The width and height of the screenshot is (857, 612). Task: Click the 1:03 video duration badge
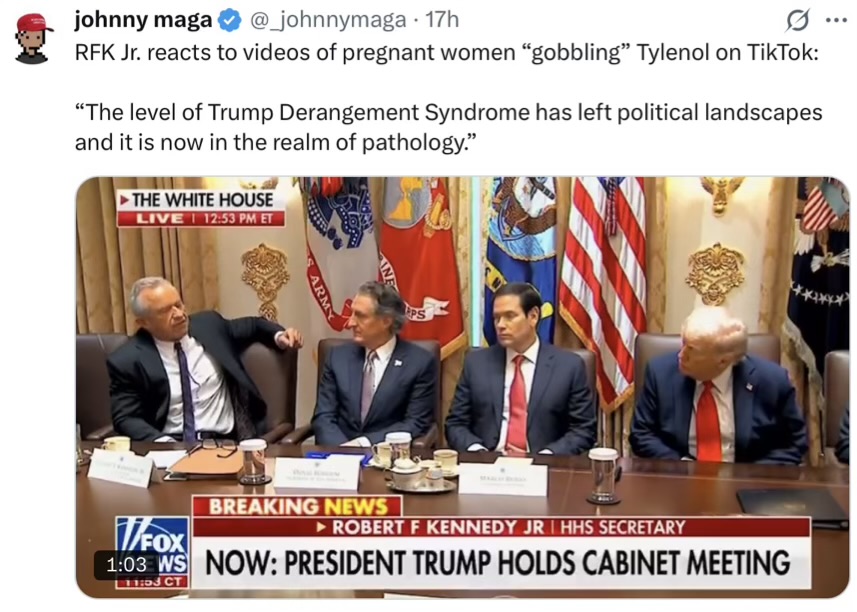click(x=126, y=564)
